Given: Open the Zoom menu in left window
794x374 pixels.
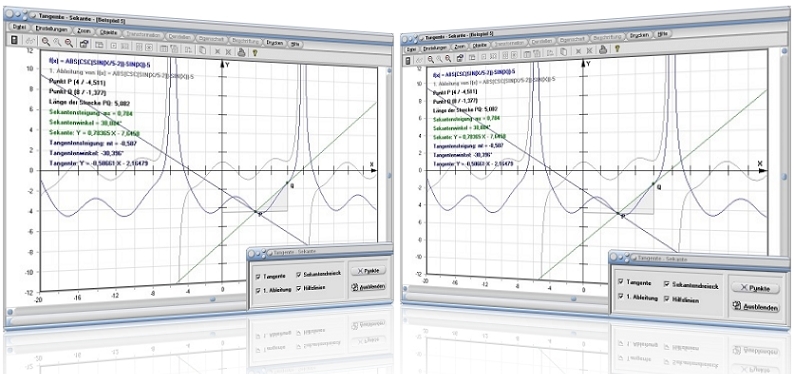Looking at the screenshot, I should 84,30.
